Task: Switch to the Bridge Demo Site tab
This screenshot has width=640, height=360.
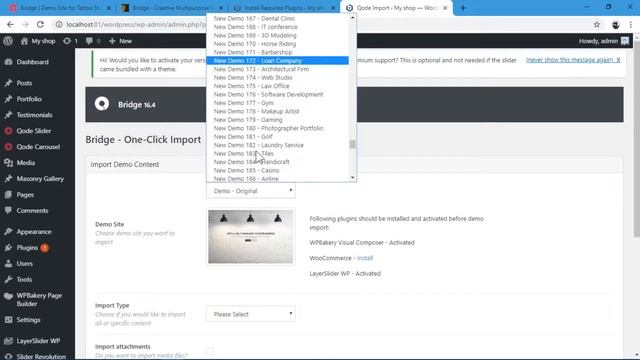Action: [60, 8]
